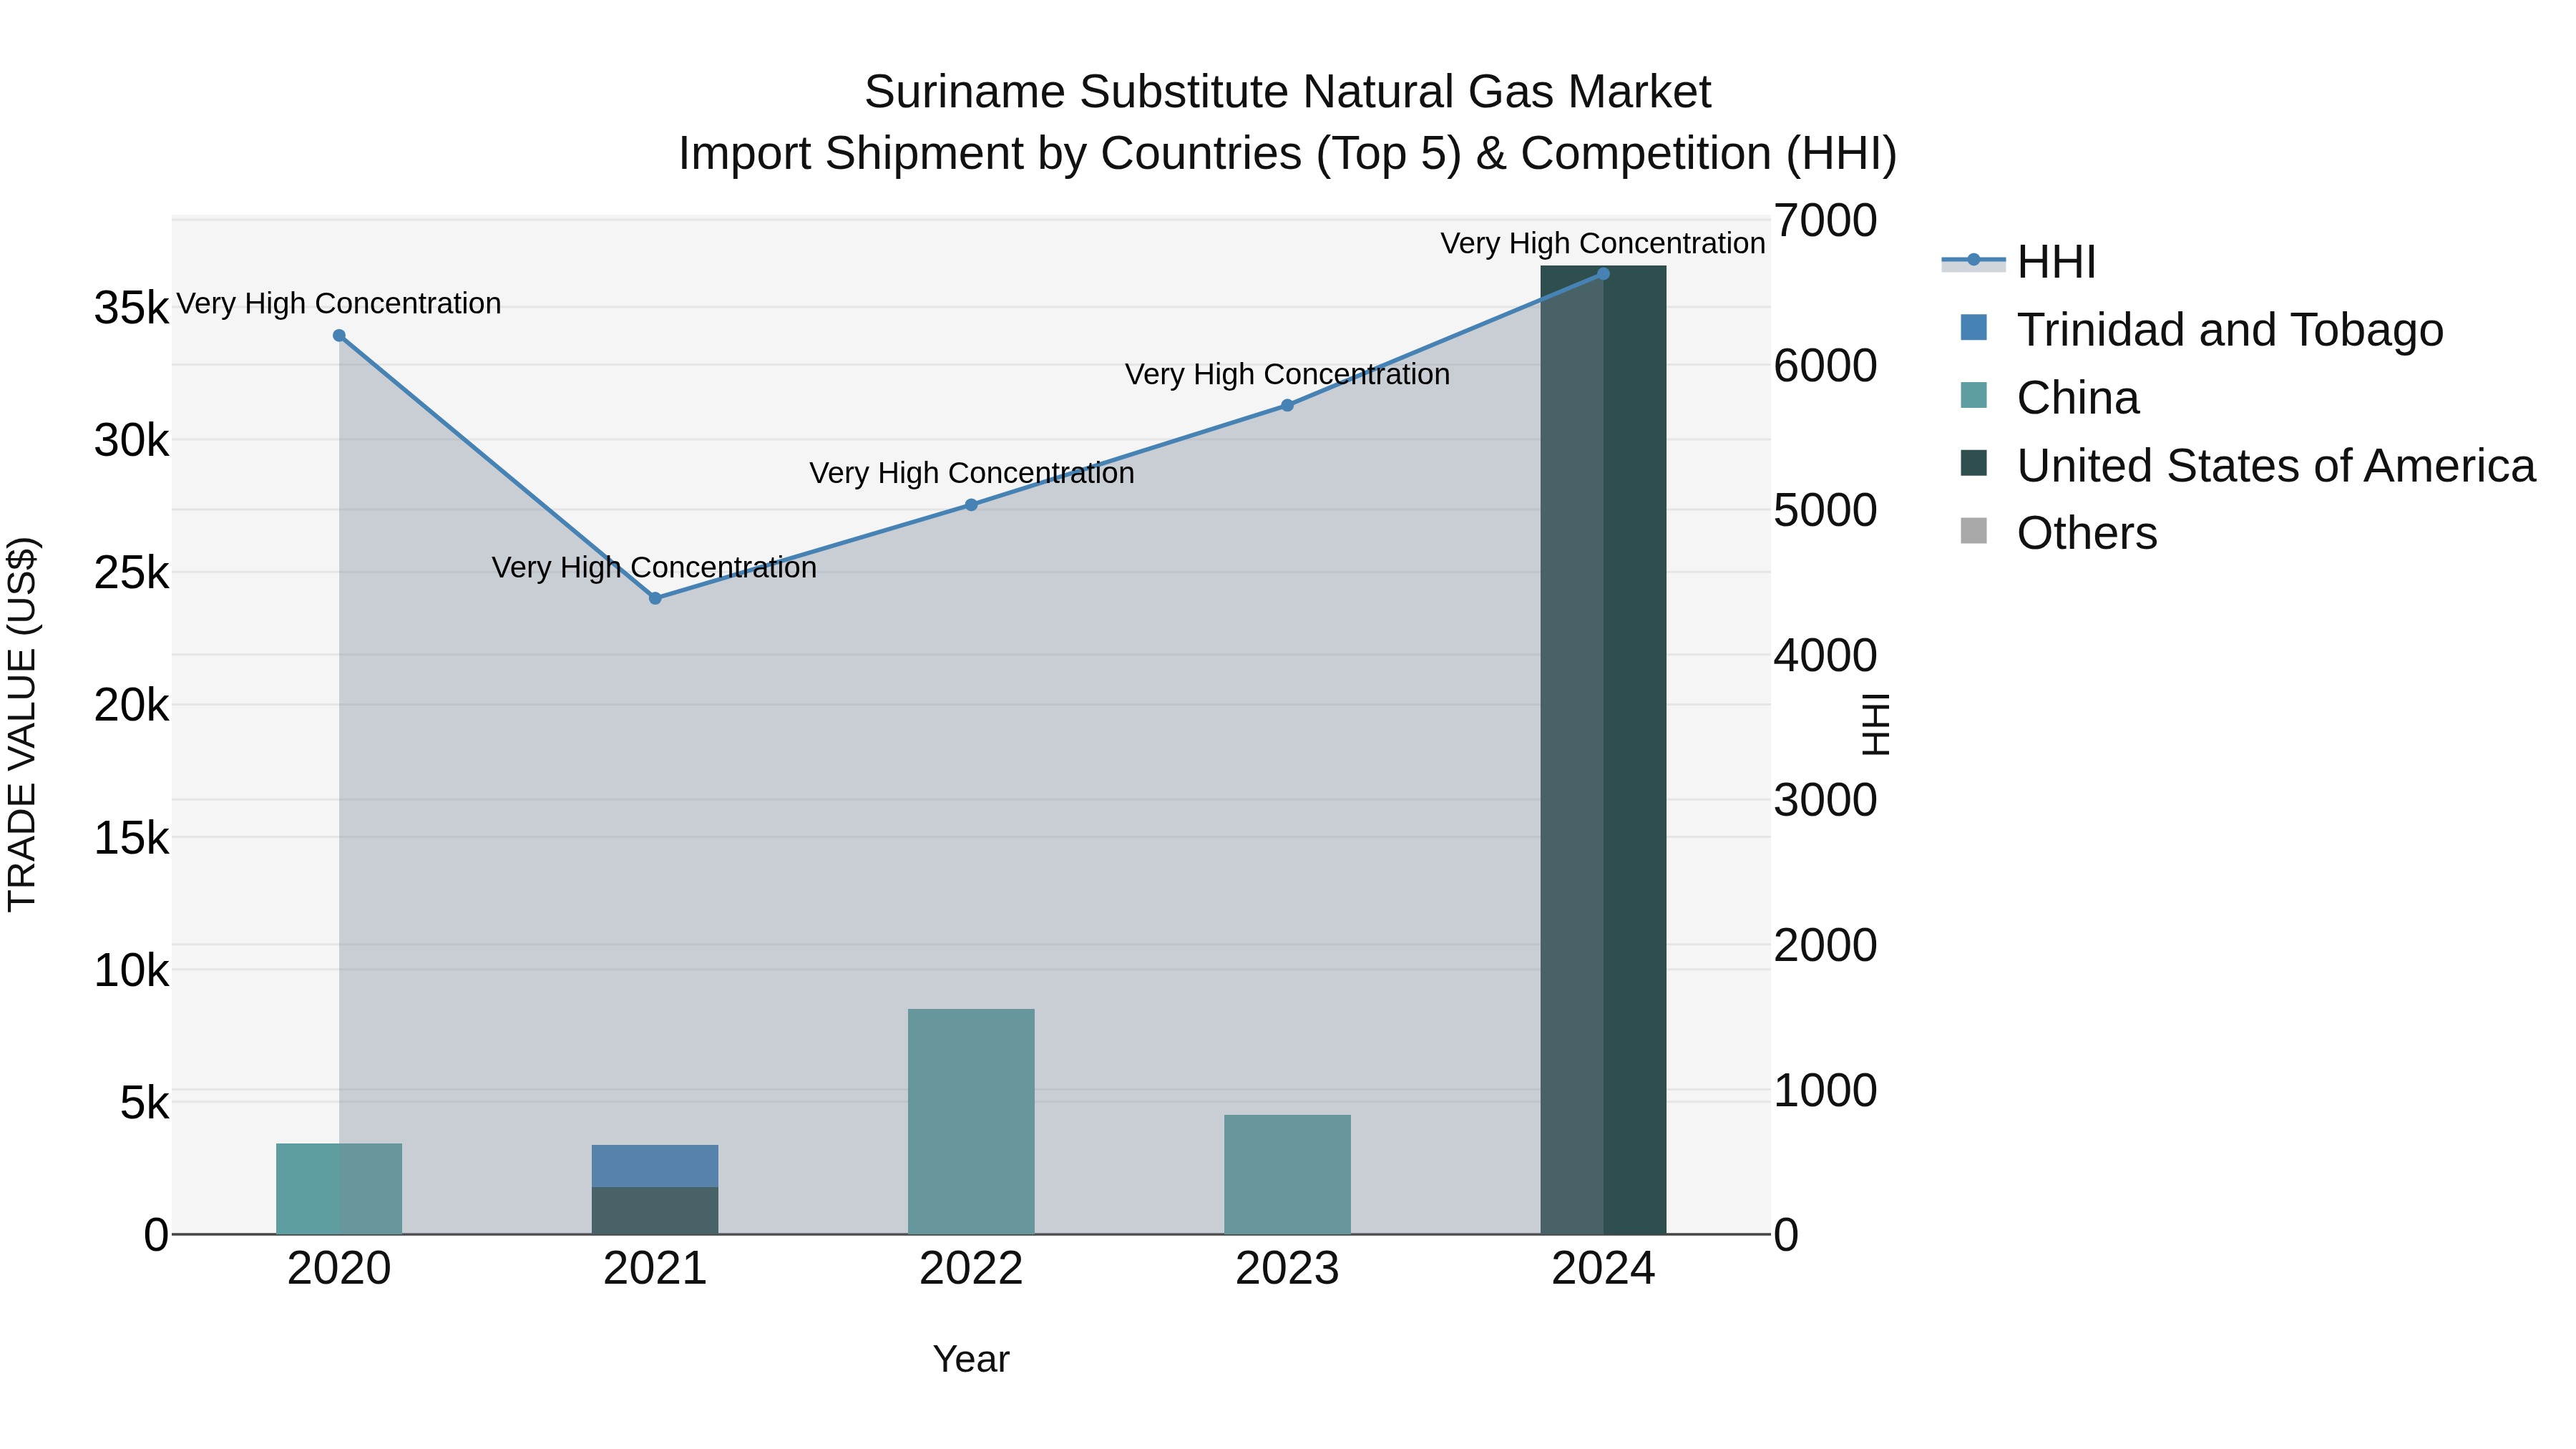Click the '35k' left axis tick
The height and width of the screenshot is (1449, 2576).
(x=132, y=308)
